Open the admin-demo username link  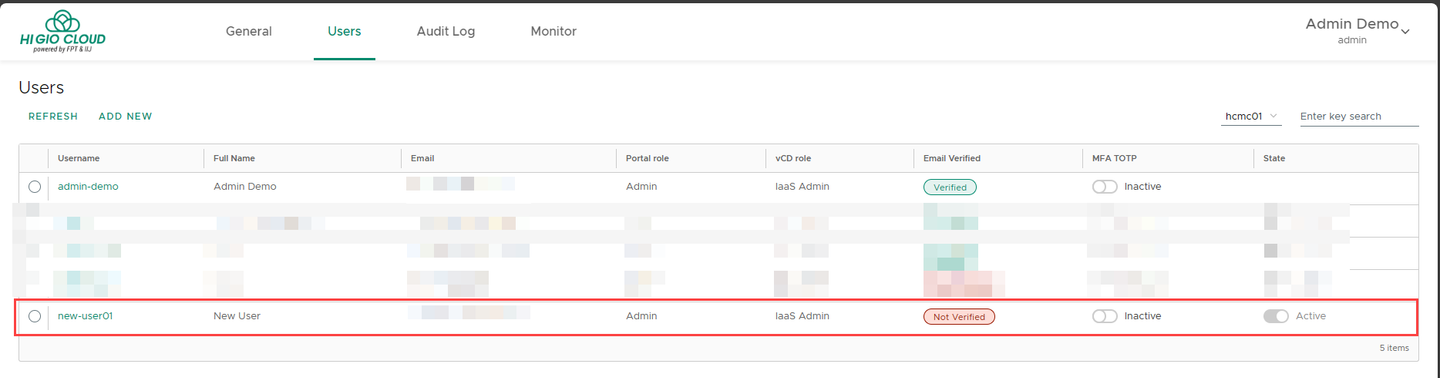[x=88, y=187]
